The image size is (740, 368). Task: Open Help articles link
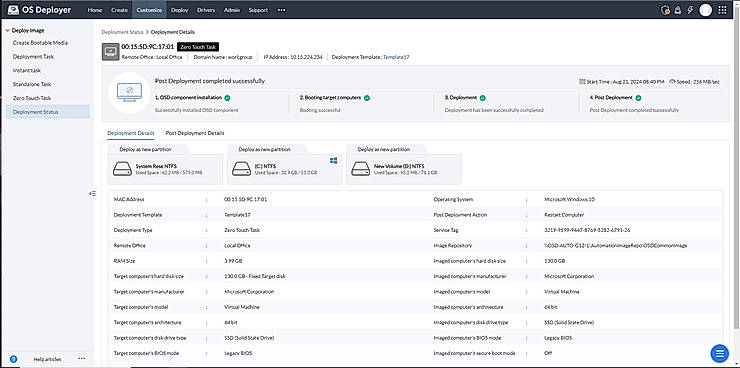click(x=47, y=359)
